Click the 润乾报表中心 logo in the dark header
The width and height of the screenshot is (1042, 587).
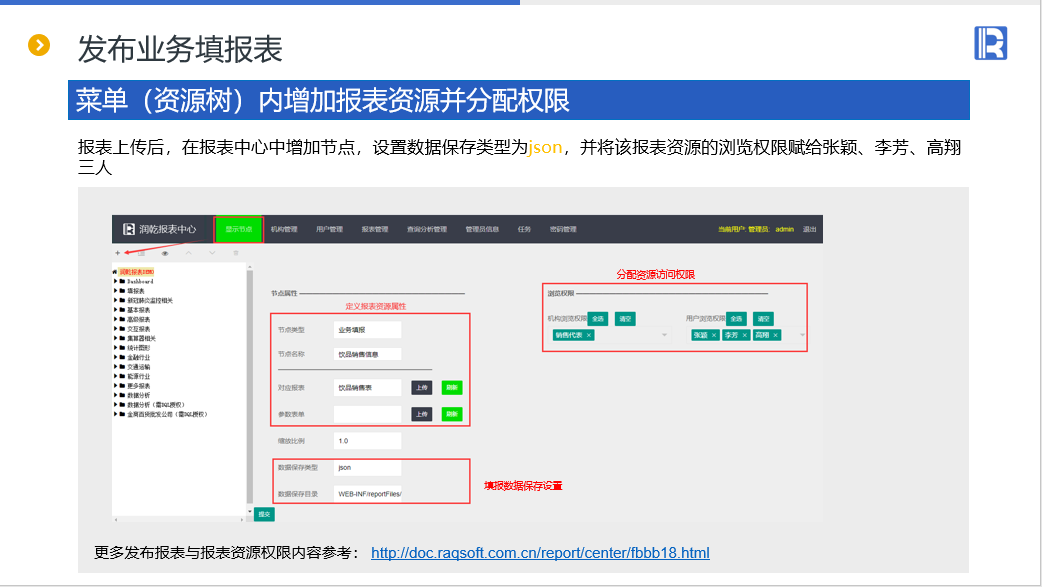(x=159, y=229)
